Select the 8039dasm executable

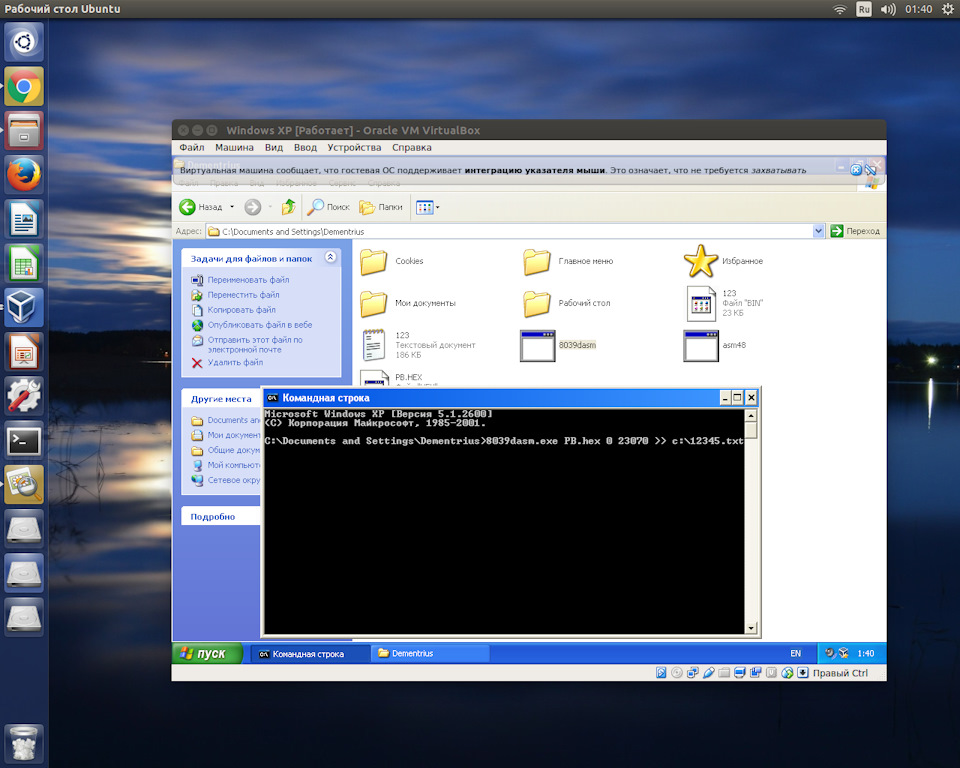(x=558, y=345)
